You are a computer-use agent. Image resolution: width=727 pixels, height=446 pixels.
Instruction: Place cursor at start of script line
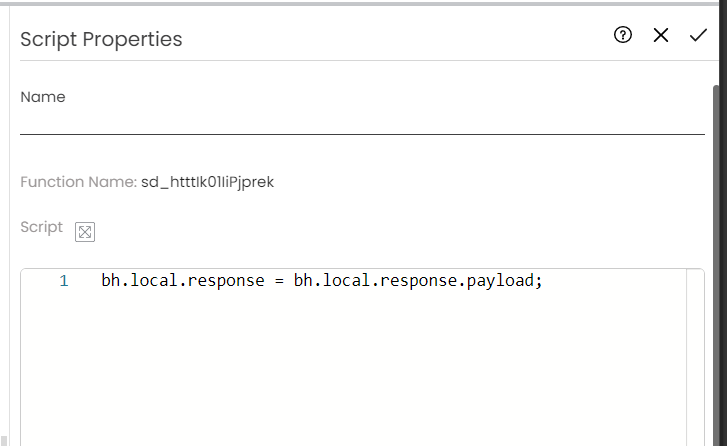pos(102,281)
